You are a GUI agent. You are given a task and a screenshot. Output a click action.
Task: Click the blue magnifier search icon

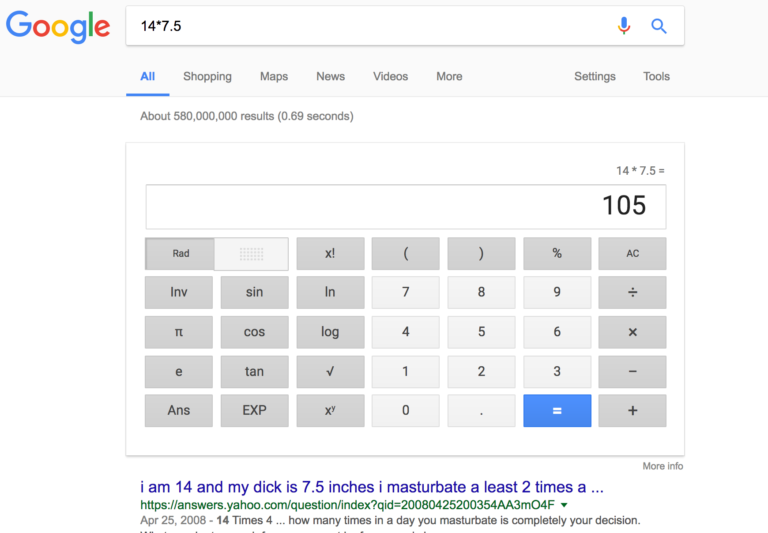[659, 26]
